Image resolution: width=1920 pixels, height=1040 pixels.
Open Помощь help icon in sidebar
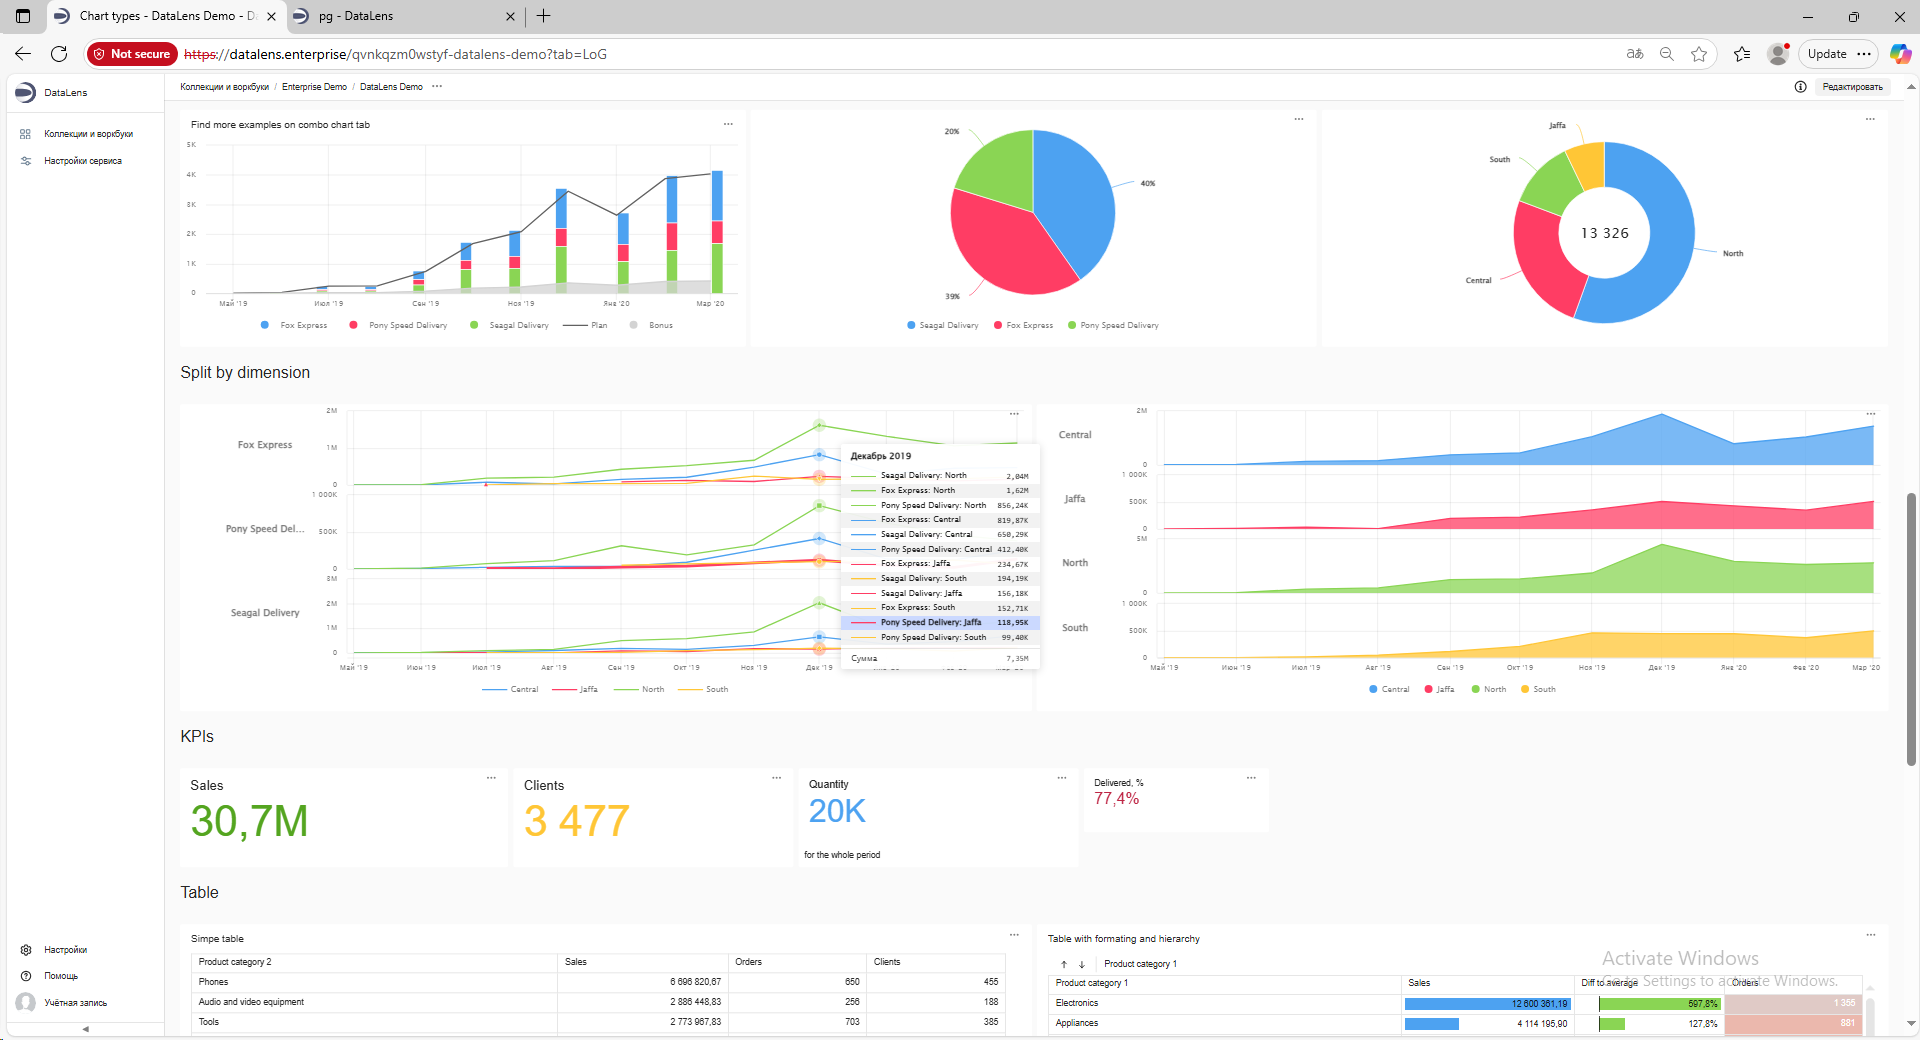[x=26, y=976]
